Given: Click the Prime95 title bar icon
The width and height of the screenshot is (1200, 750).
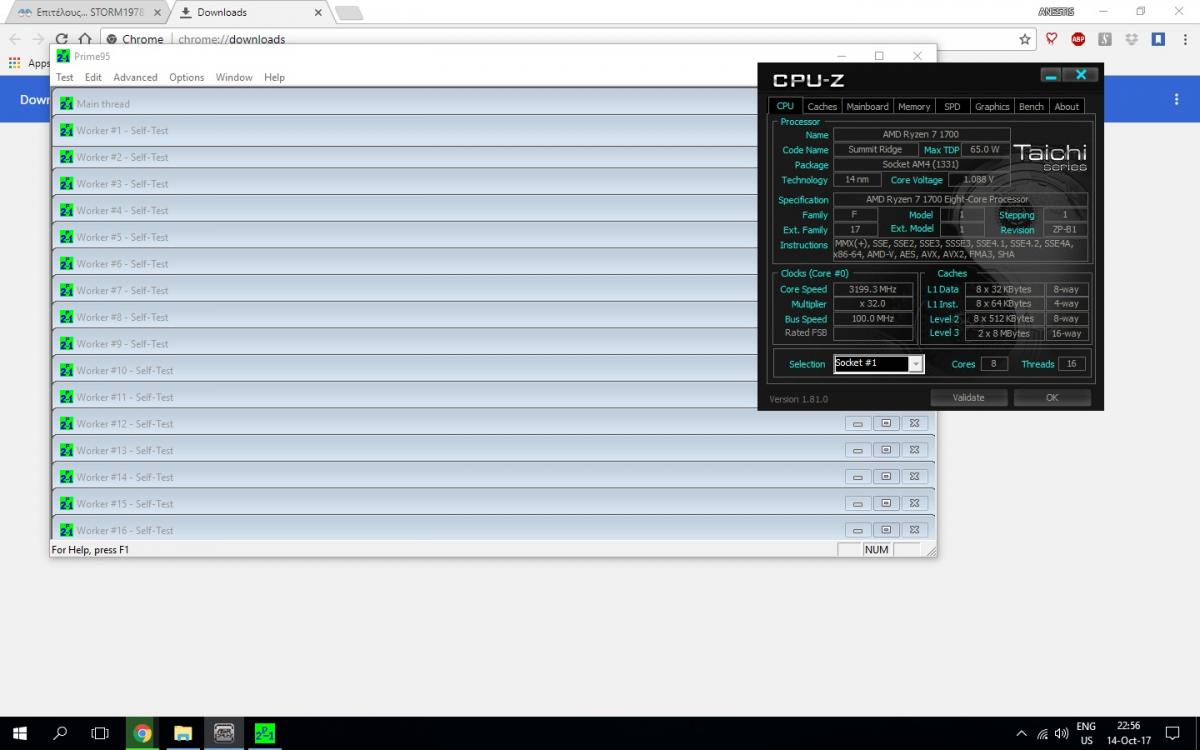Looking at the screenshot, I should (63, 56).
